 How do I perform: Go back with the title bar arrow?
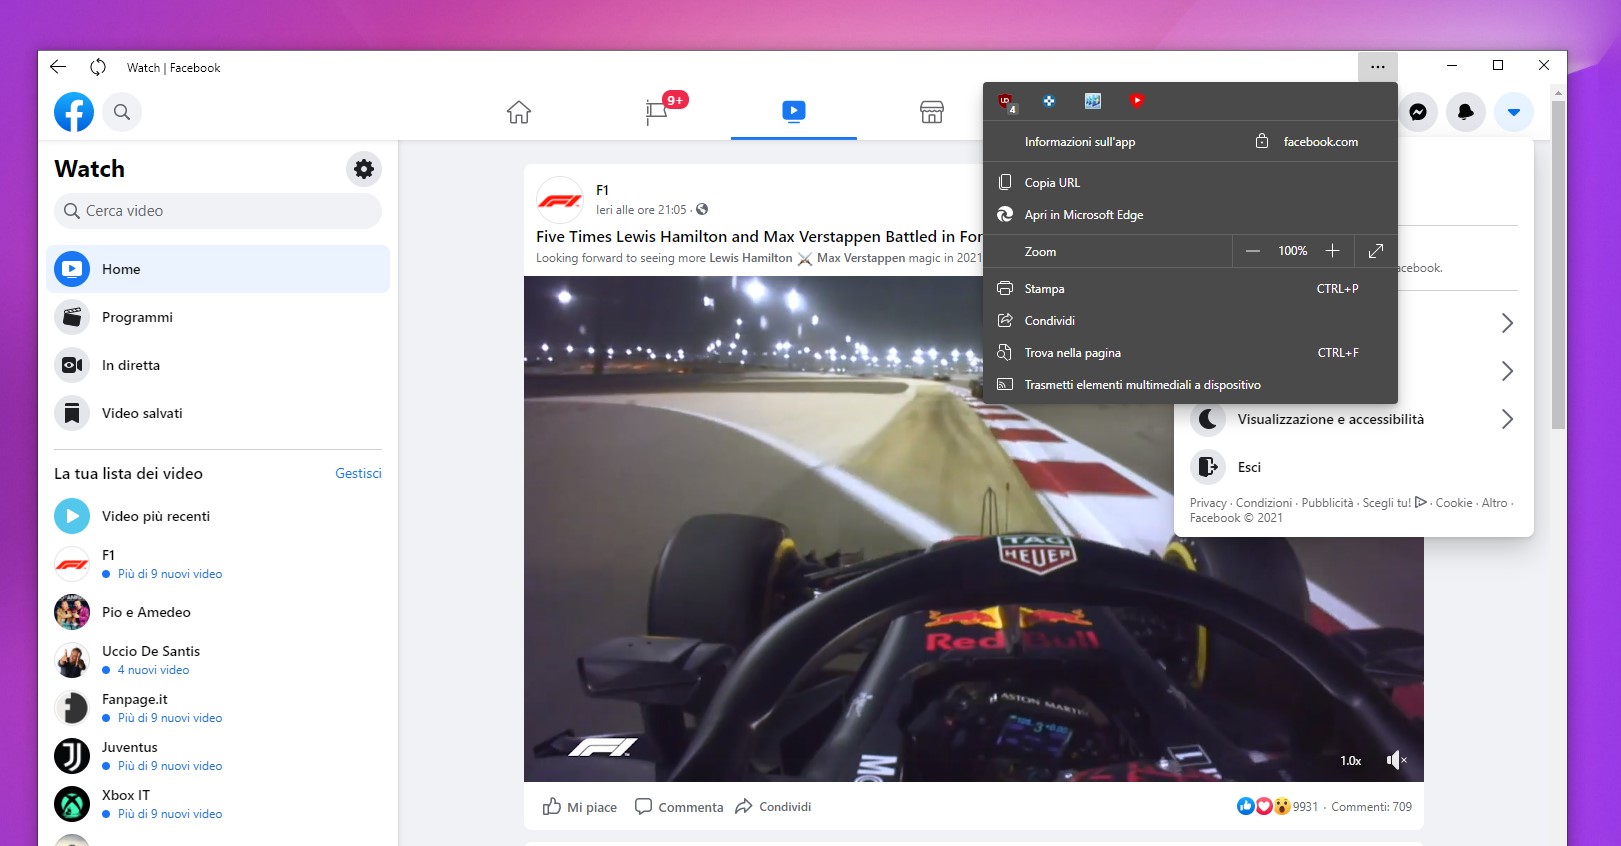[x=58, y=67]
